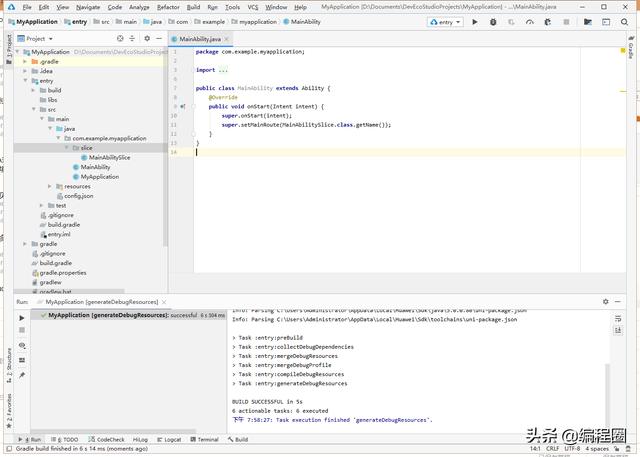Click the Stop icon in main toolbar
Screen dimensions: 640x457
[x=566, y=22]
